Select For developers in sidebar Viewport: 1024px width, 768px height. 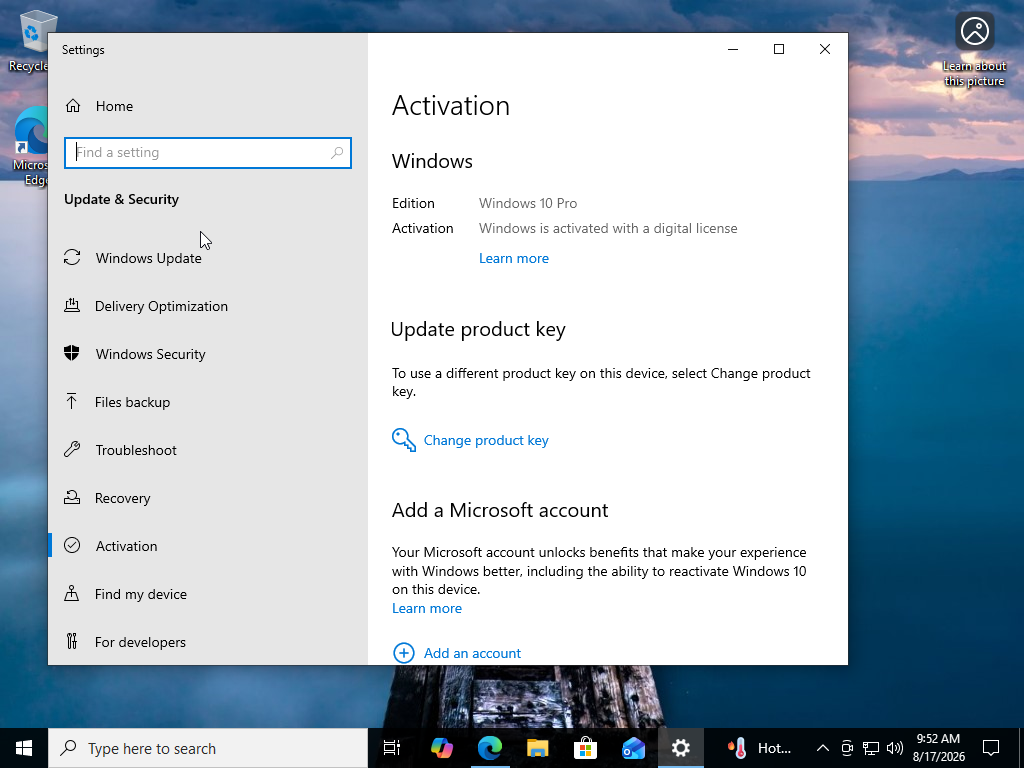click(x=208, y=642)
